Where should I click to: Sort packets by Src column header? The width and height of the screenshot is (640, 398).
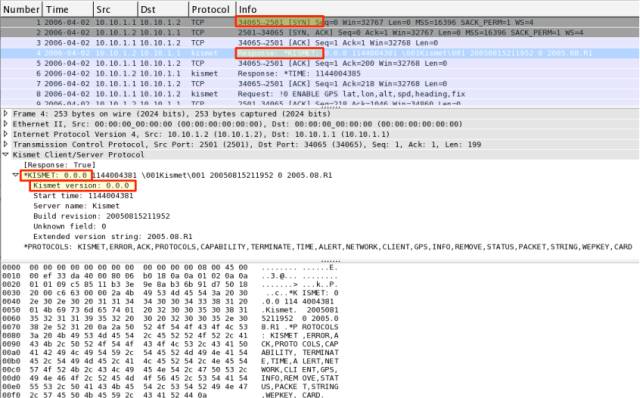point(116,9)
